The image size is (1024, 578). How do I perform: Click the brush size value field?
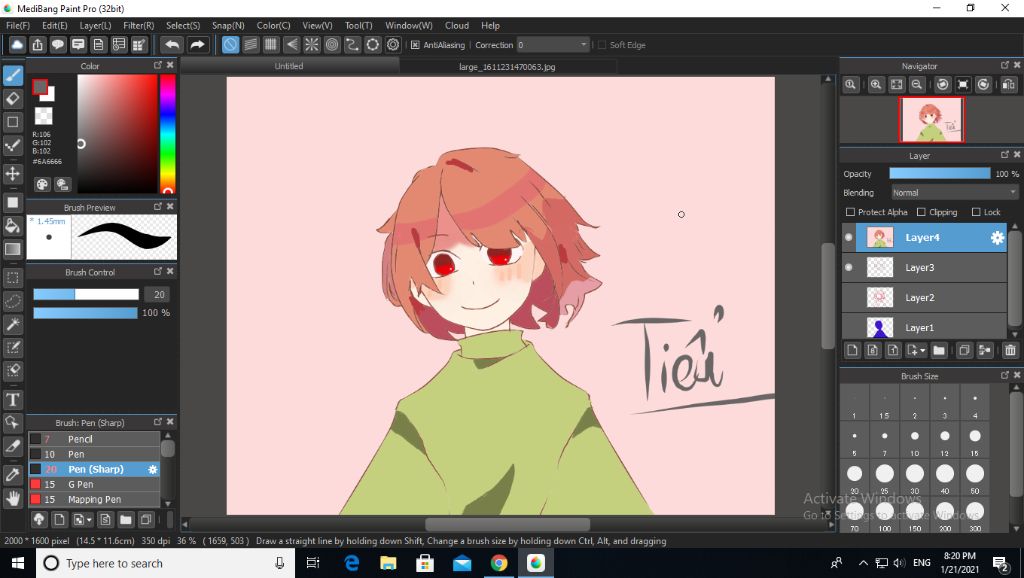coord(158,295)
